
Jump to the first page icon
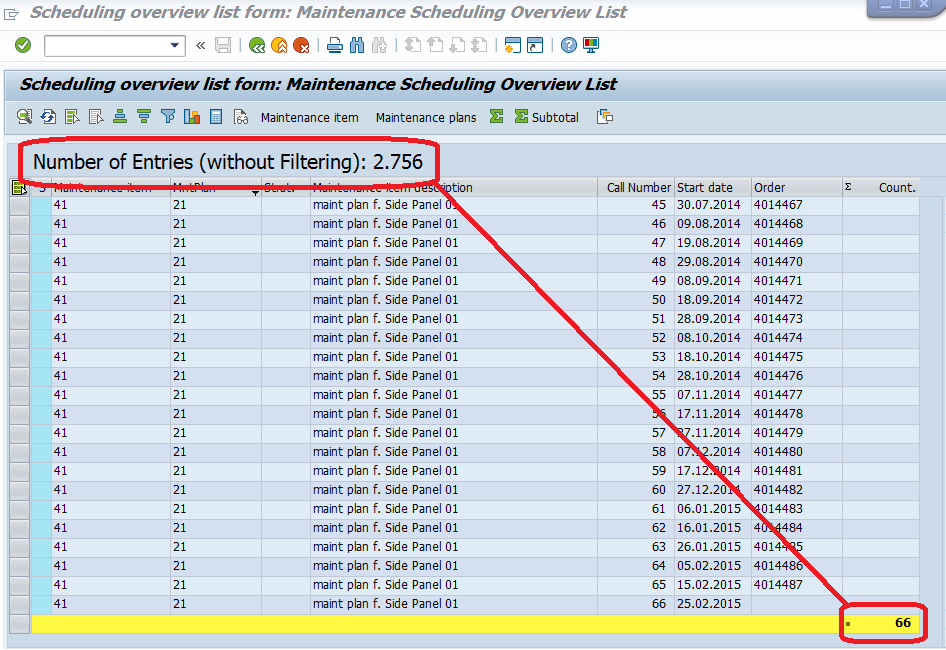[413, 45]
